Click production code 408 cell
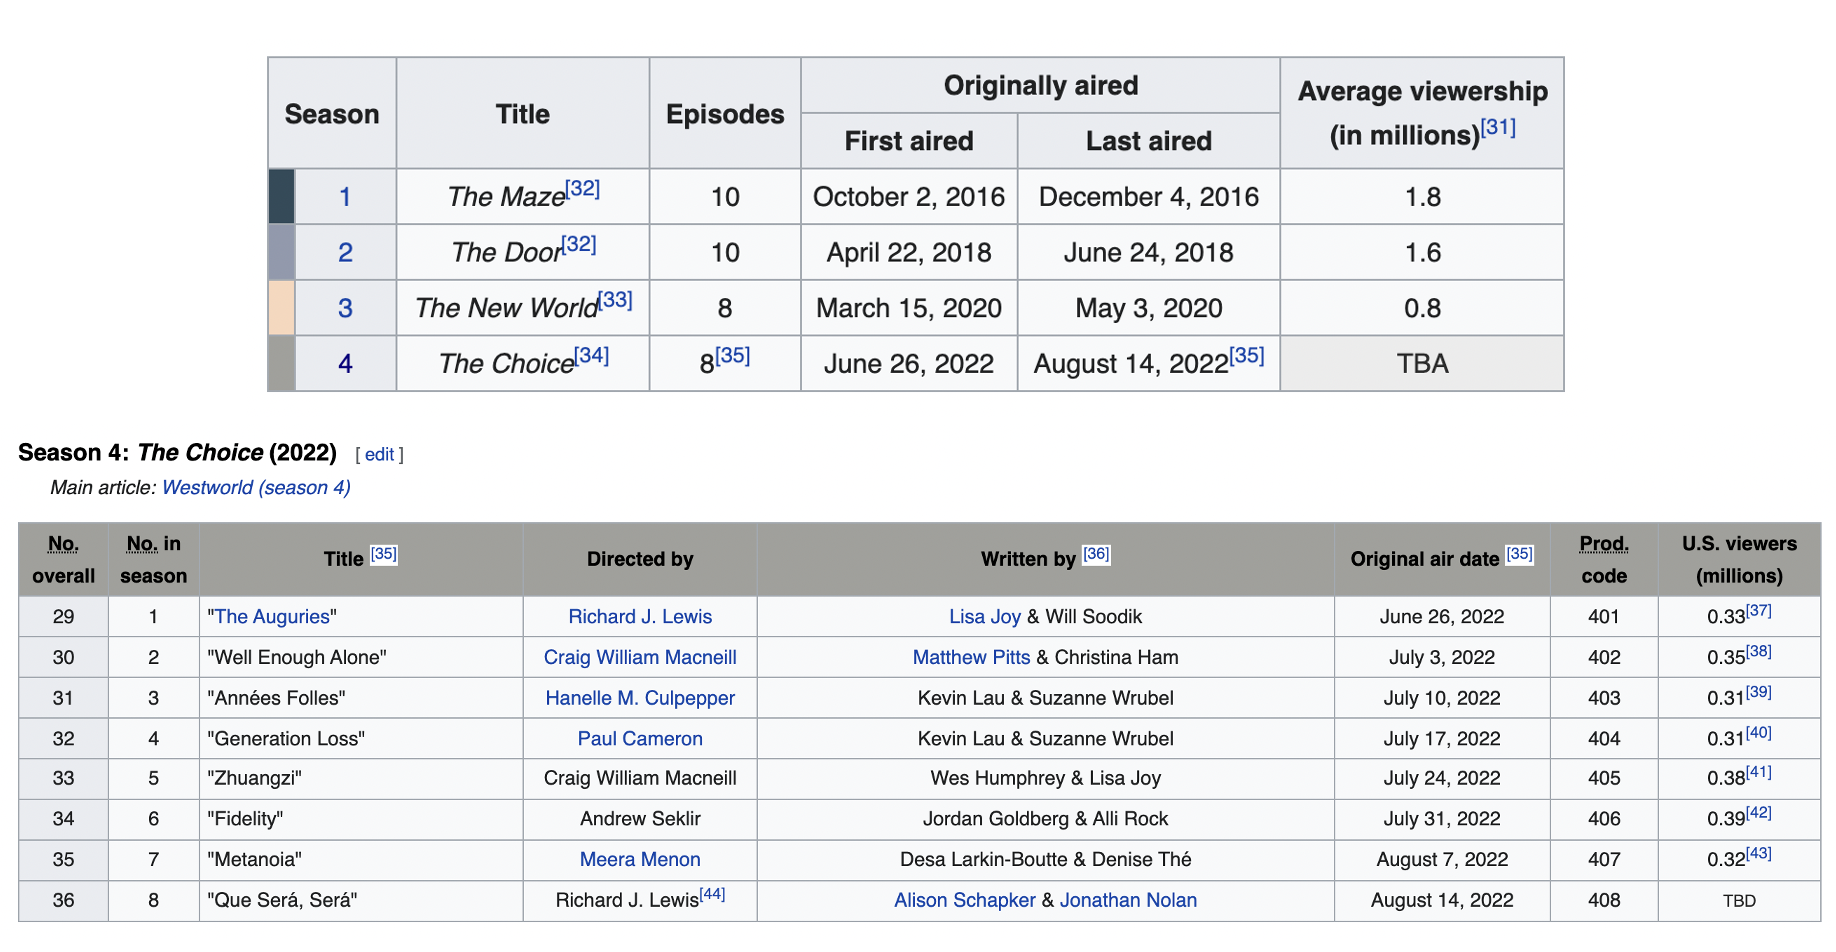 1604,901
